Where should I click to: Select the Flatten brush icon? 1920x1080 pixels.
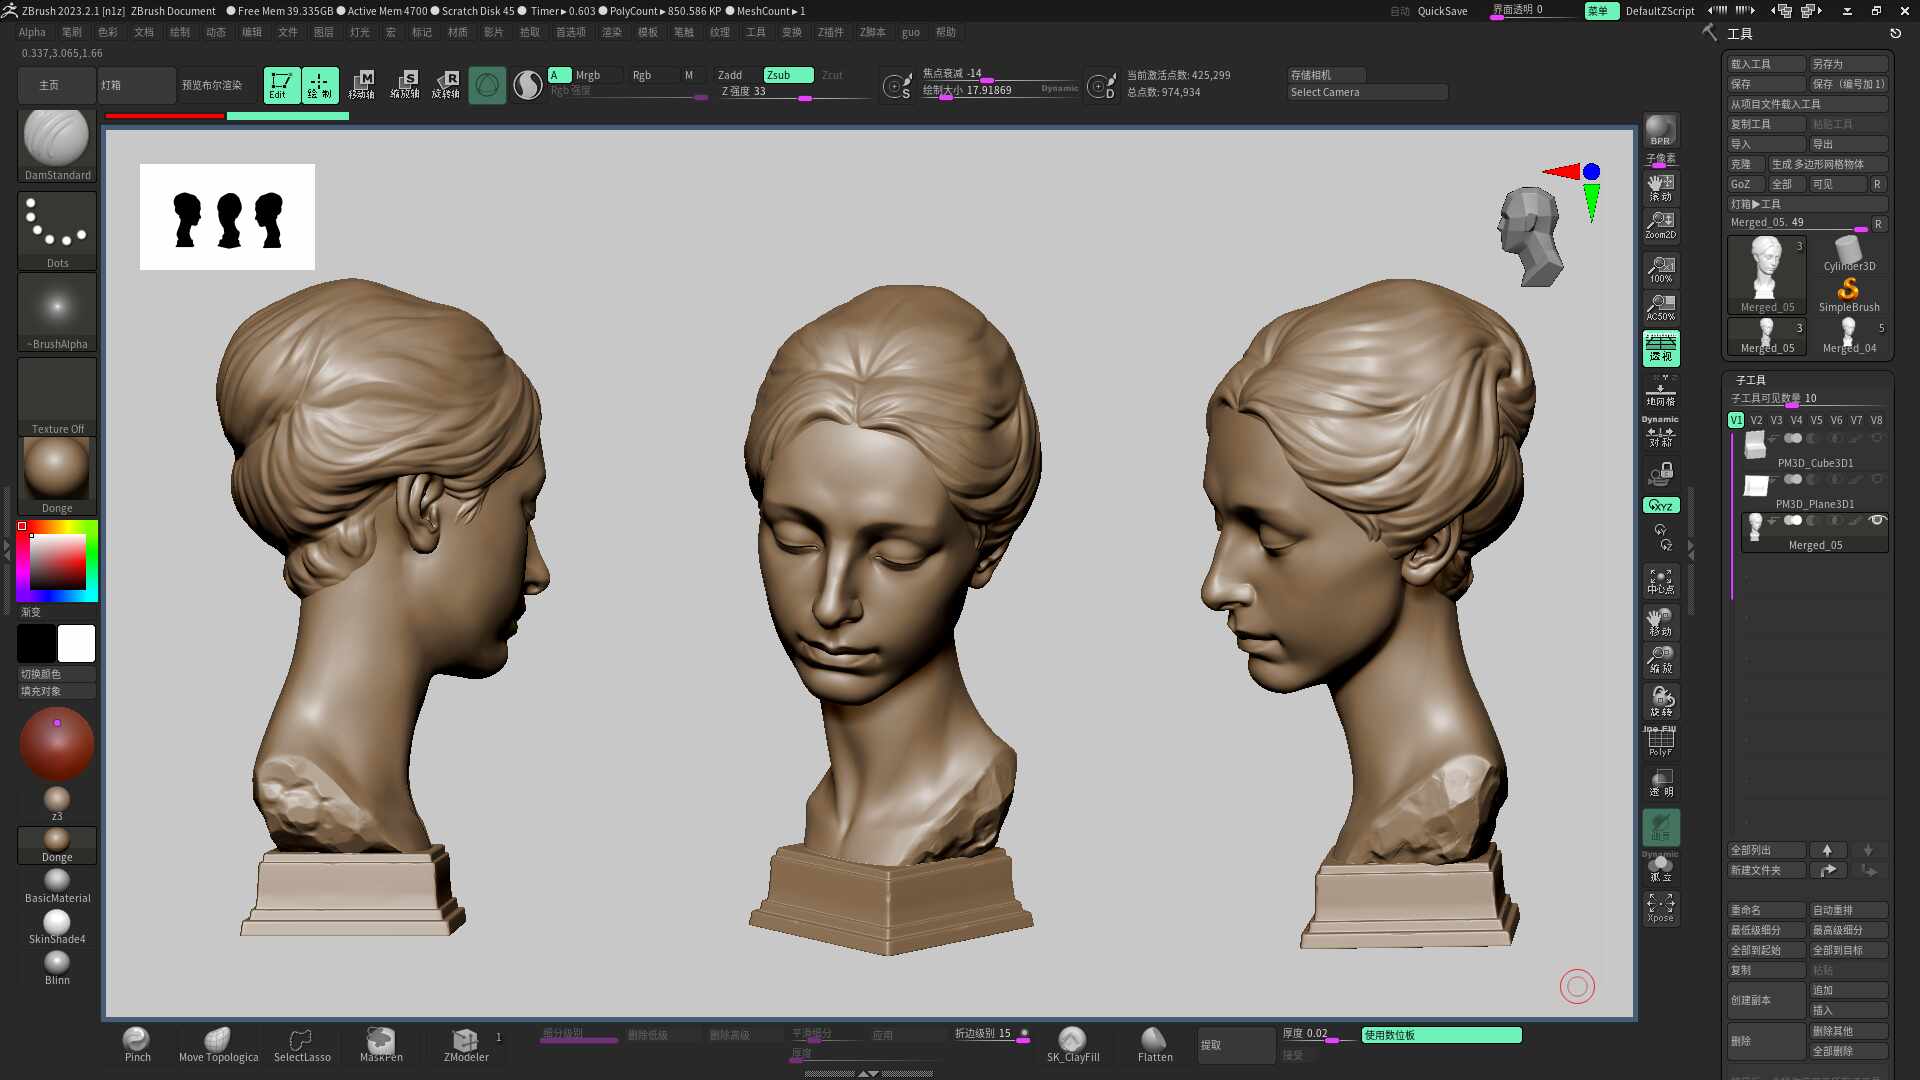1154,1040
